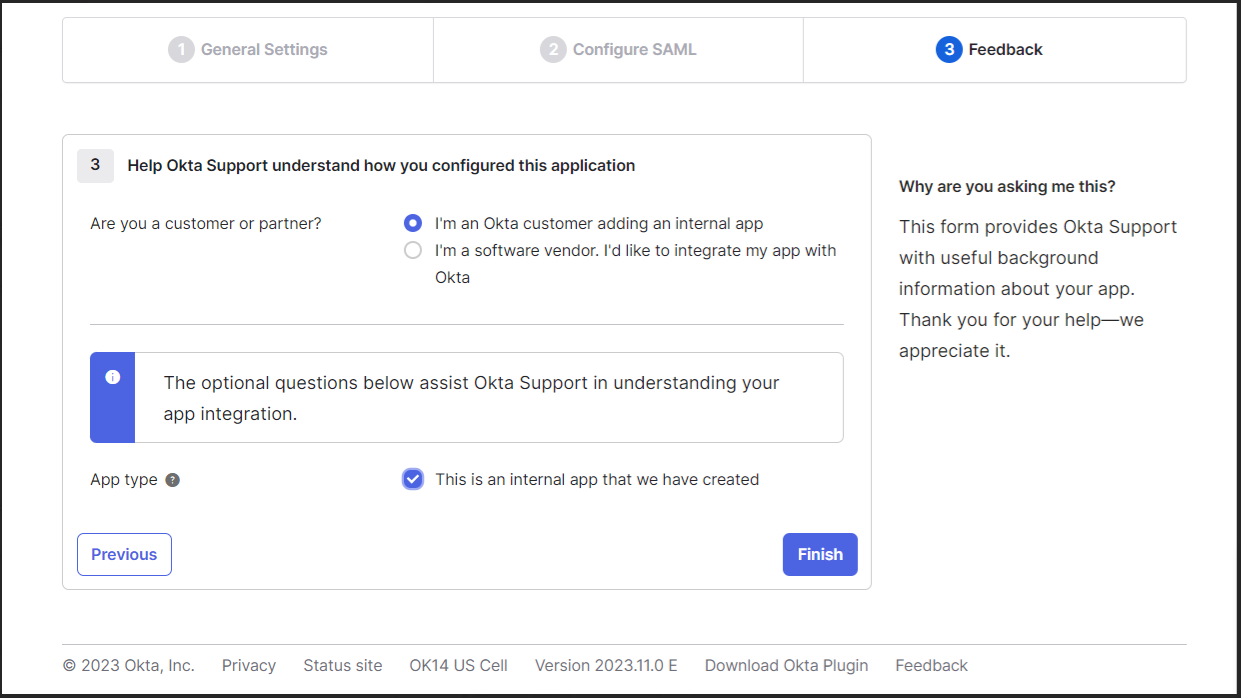This screenshot has height=698, width=1241.
Task: Open the Privacy link in the footer
Action: tap(249, 665)
